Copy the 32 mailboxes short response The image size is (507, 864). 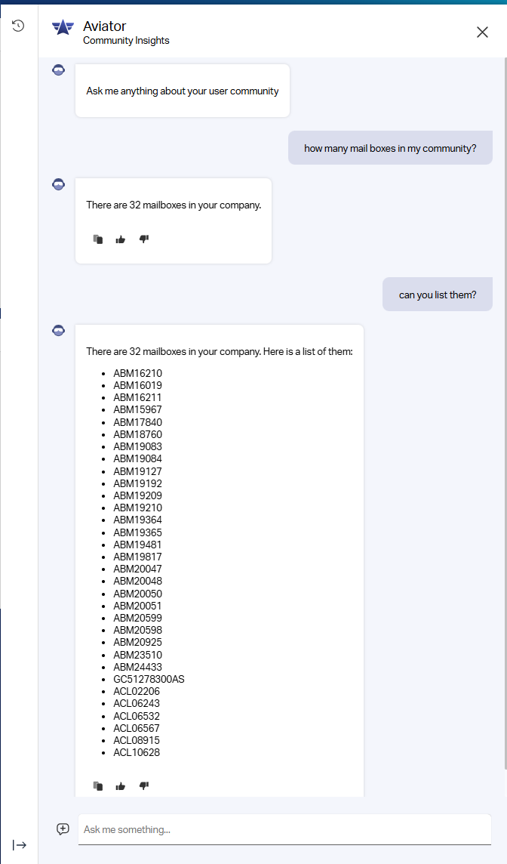click(98, 239)
